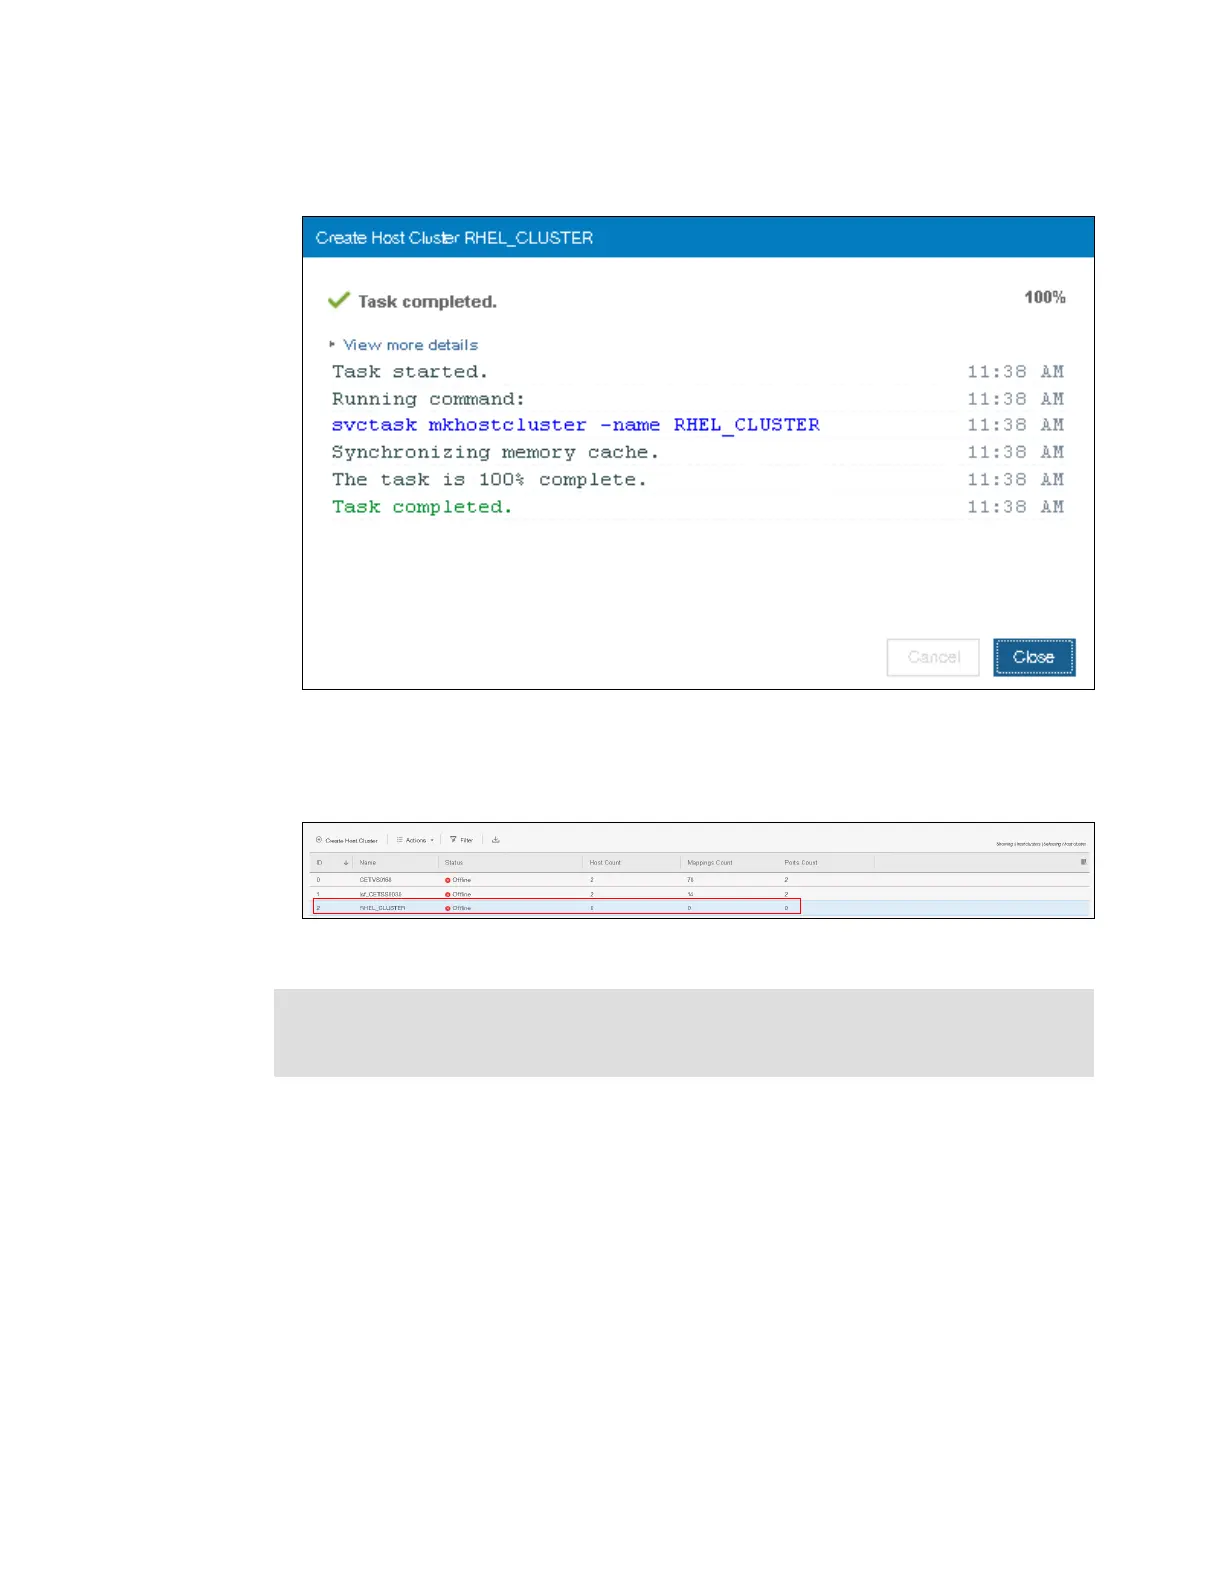The image size is (1224, 1584).
Task: Click the Mappings Count value 78
Action: click(x=690, y=880)
